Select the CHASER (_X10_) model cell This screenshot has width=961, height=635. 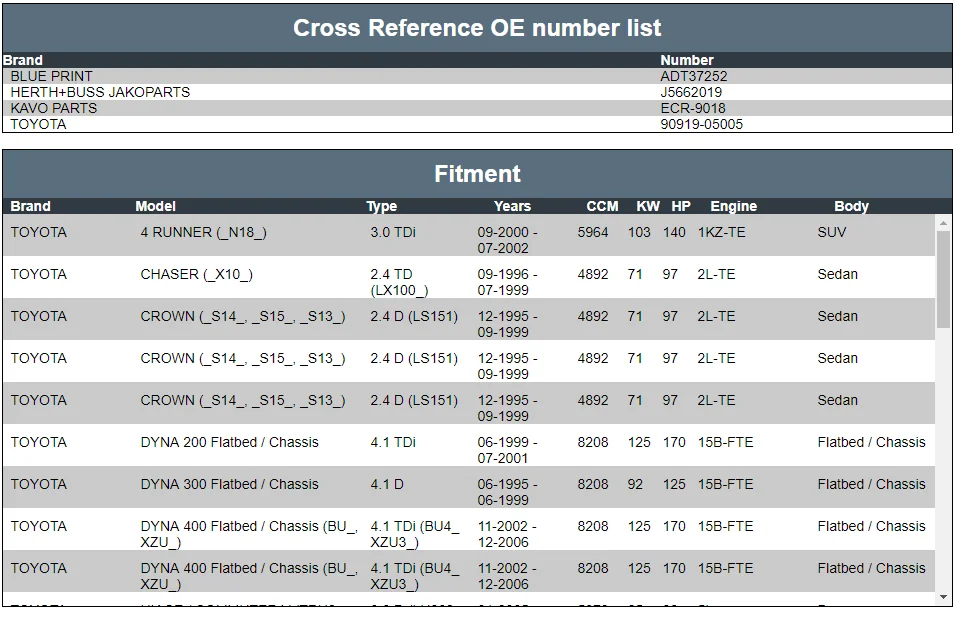[x=197, y=274]
